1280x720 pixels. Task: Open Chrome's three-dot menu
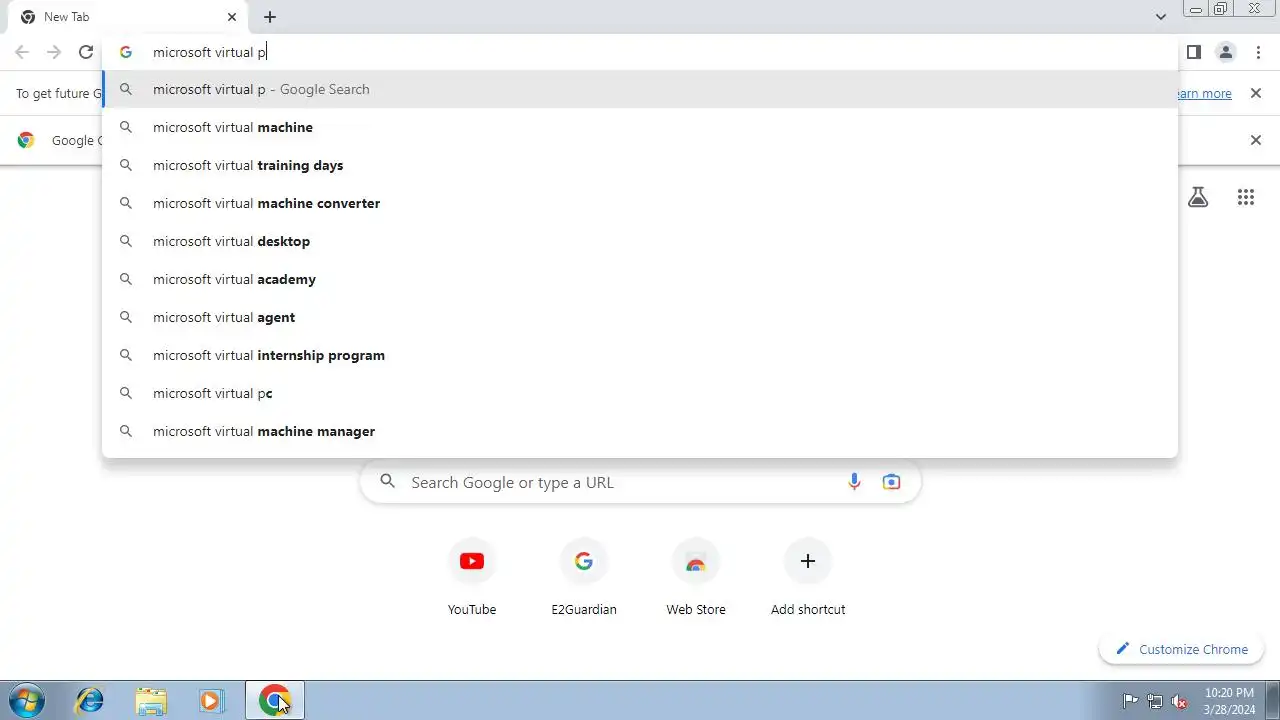[1258, 52]
